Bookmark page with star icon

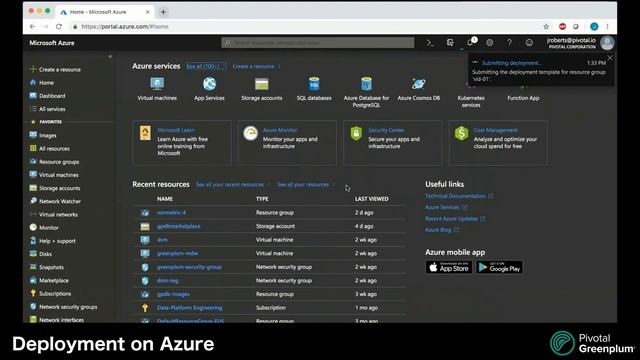pos(546,27)
